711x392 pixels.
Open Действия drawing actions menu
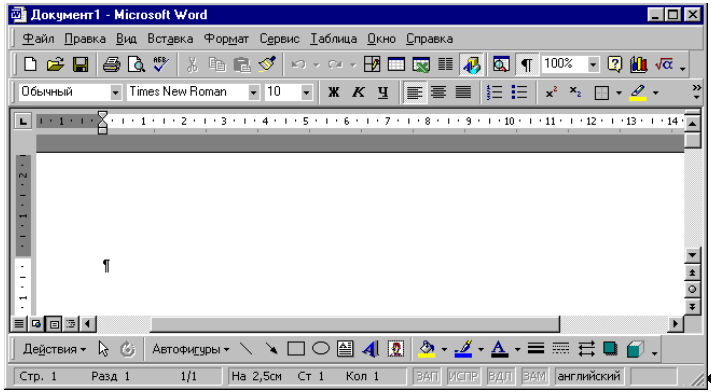pos(54,349)
